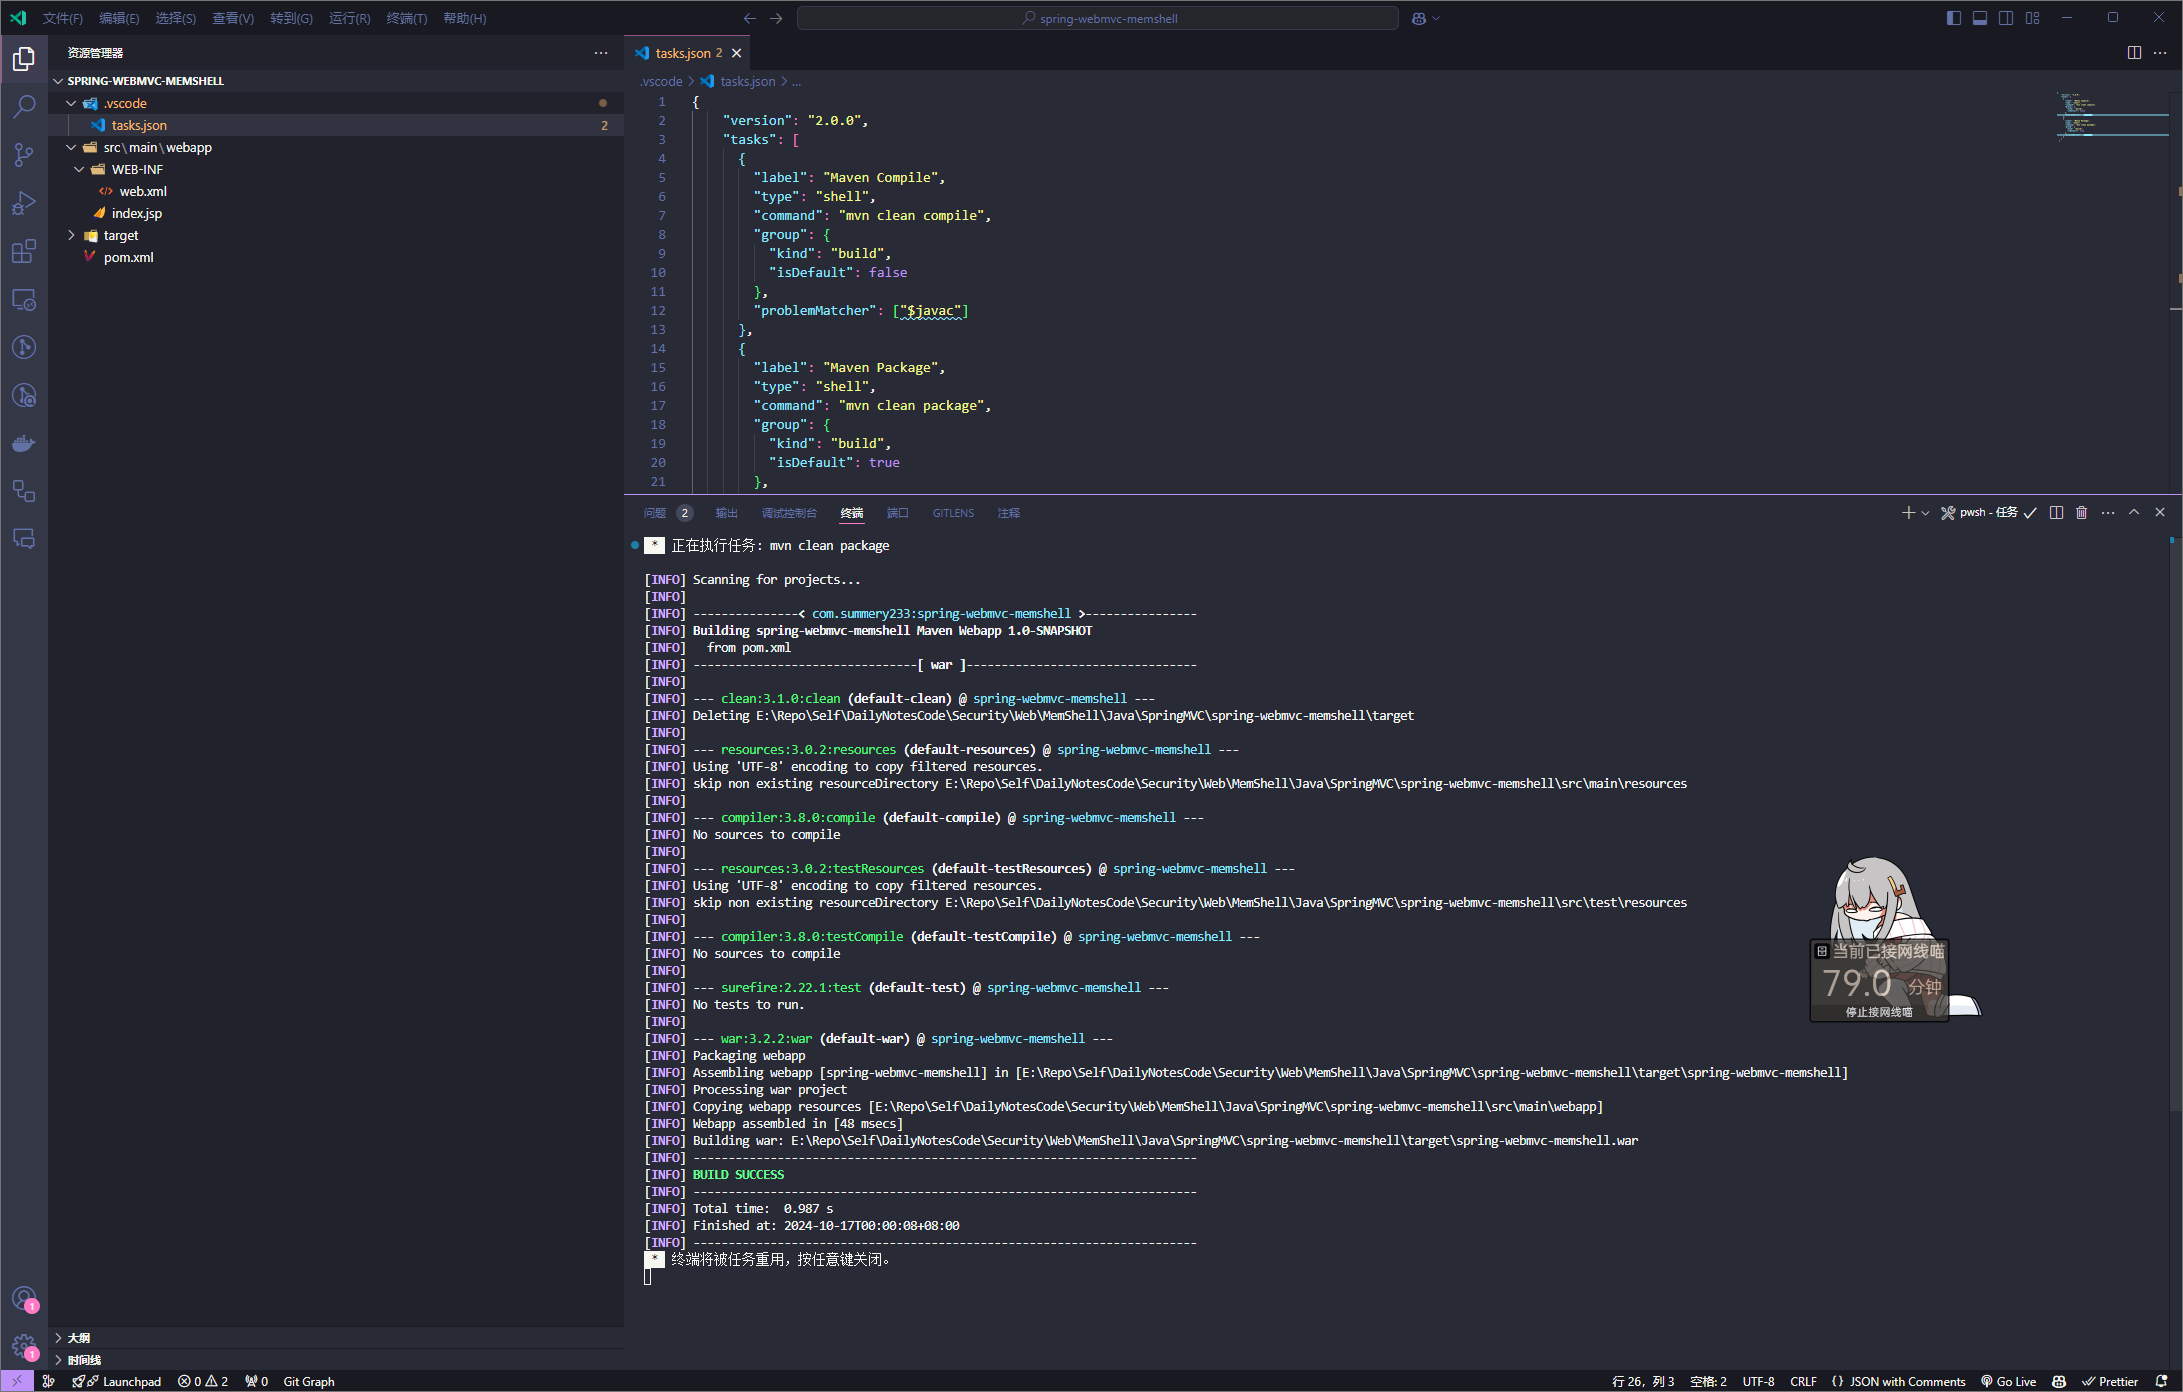Image resolution: width=2183 pixels, height=1392 pixels.
Task: Click Go Live in status bar
Action: click(x=2008, y=1381)
